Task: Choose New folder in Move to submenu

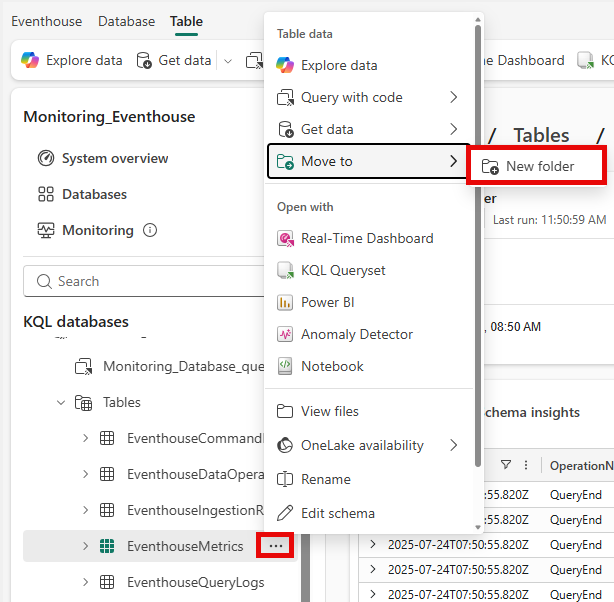Action: (536, 166)
